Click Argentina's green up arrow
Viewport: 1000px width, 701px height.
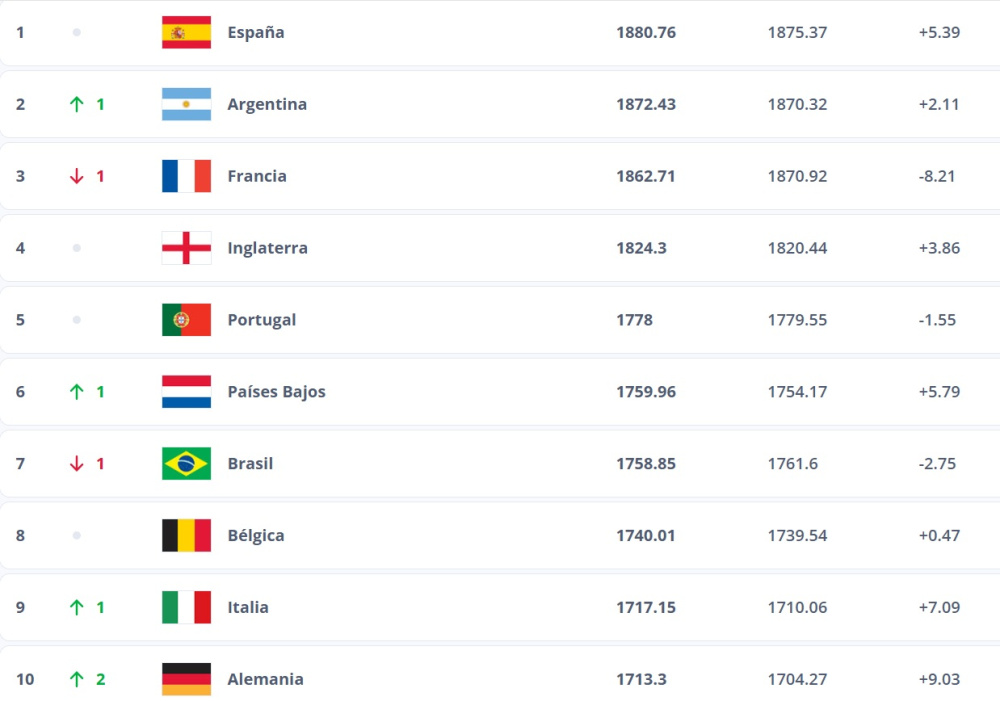pyautogui.click(x=76, y=104)
